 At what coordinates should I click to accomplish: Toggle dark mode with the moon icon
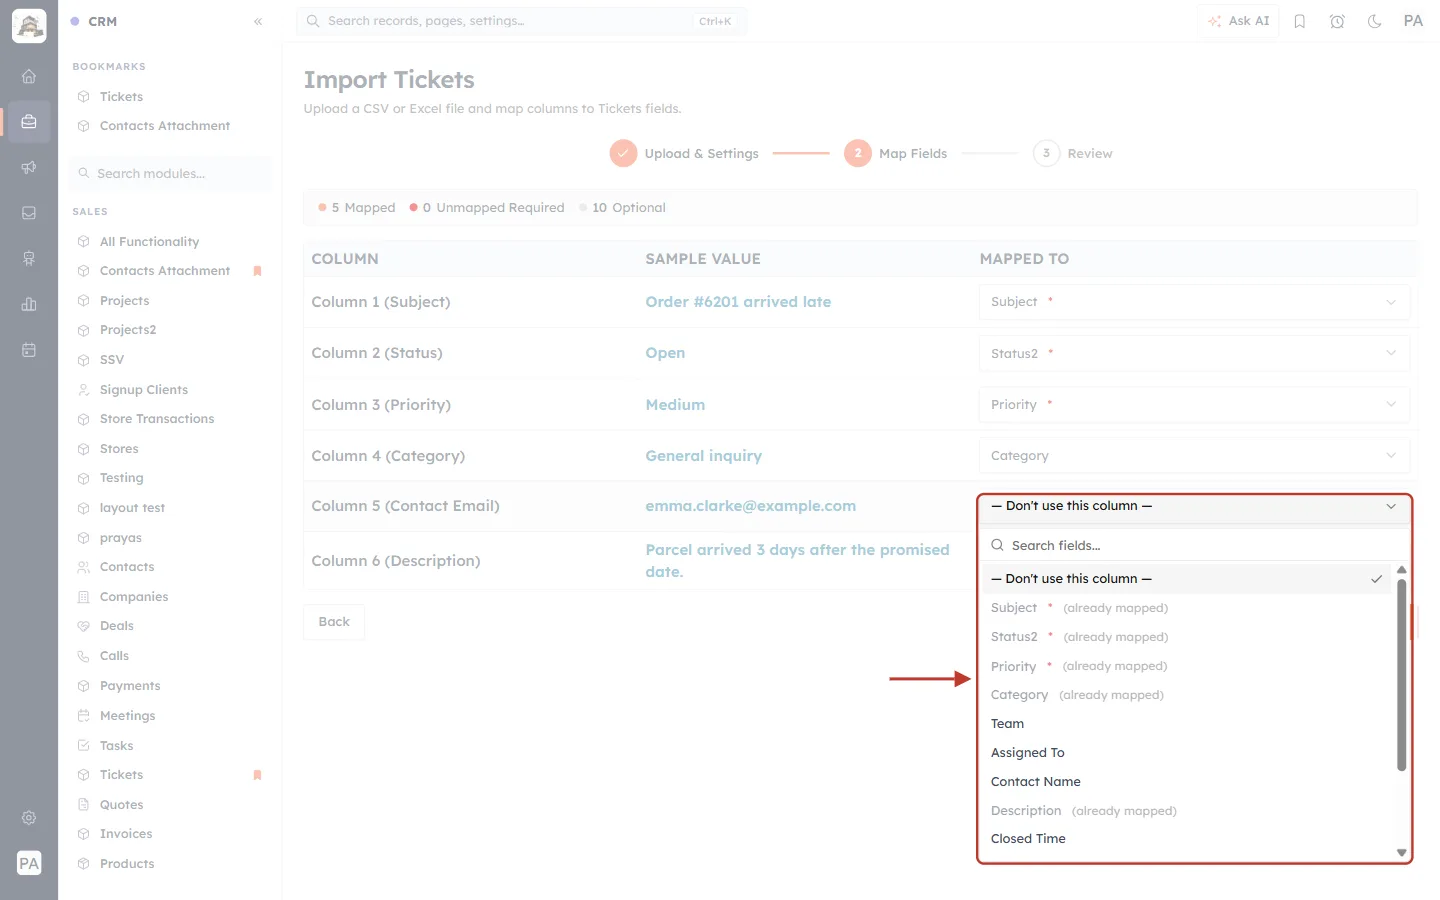1375,21
